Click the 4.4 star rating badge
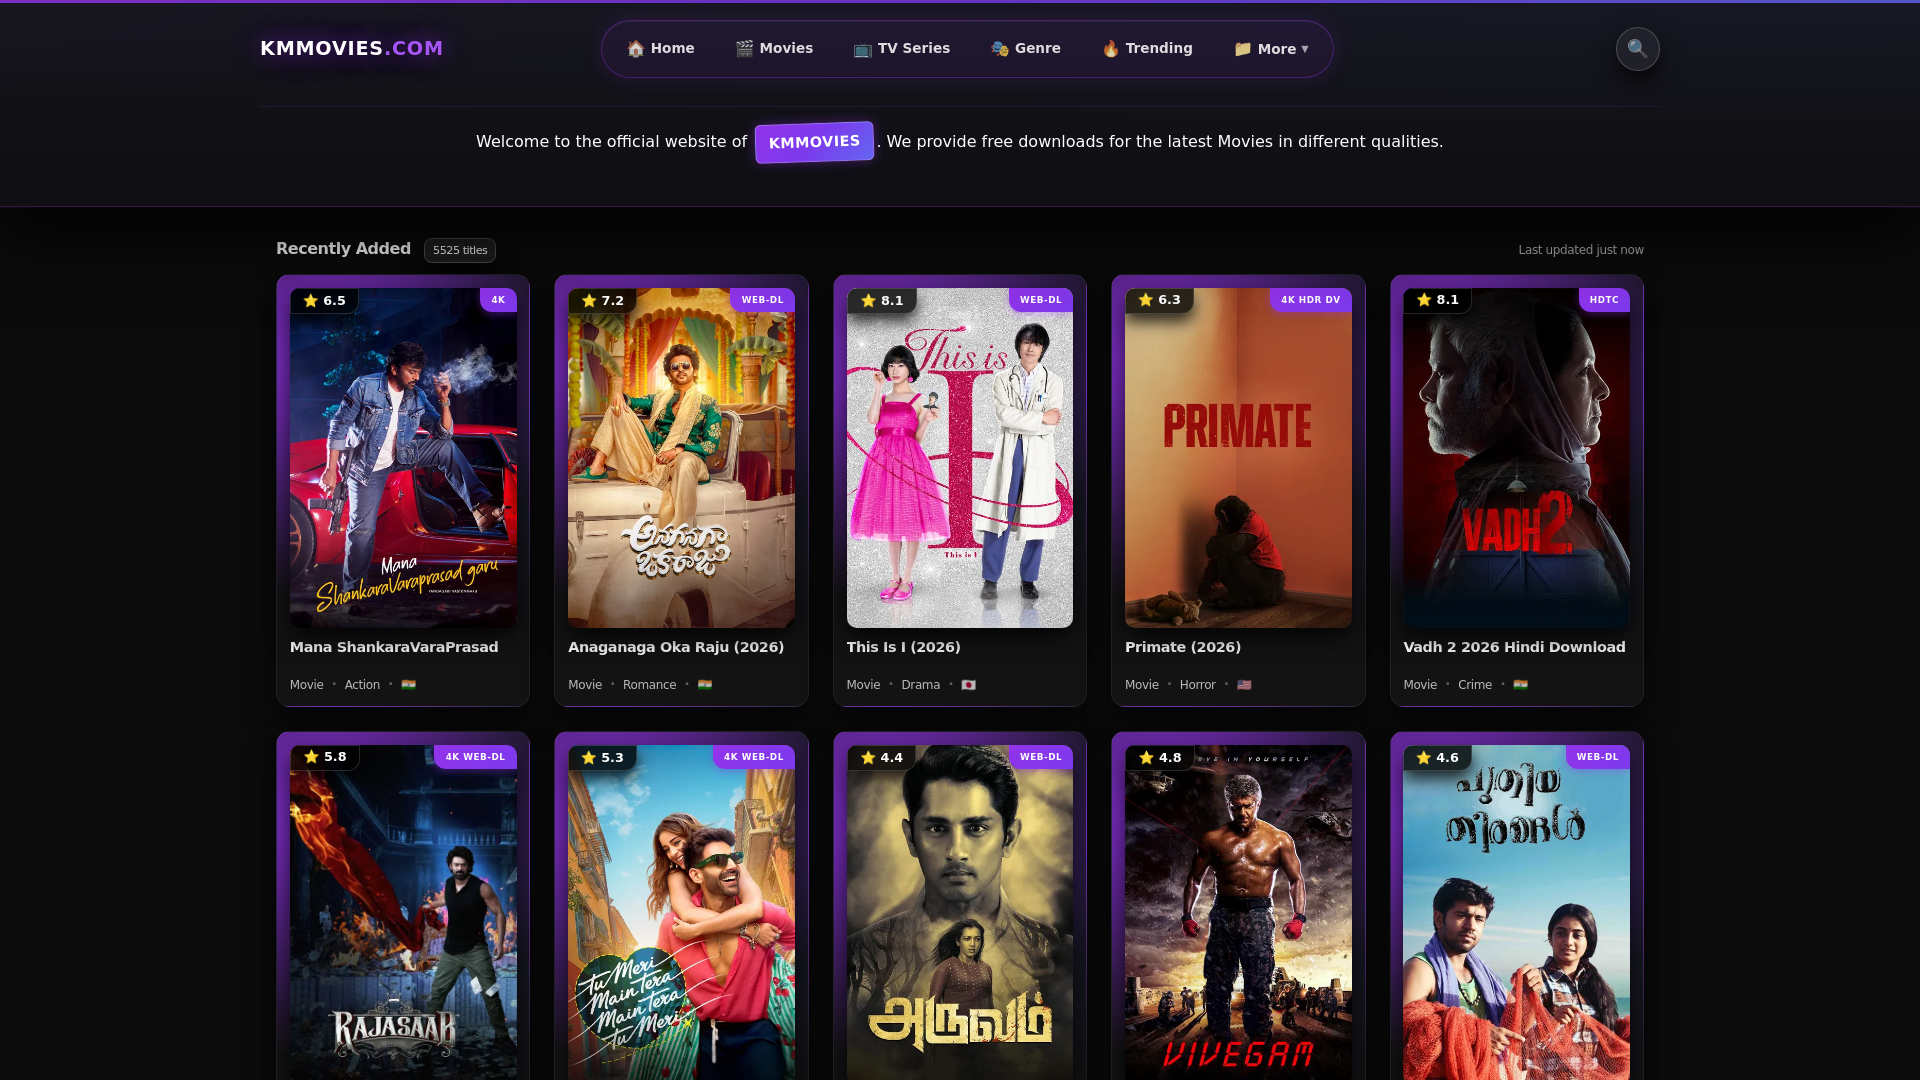Screen dimensions: 1920x1080 [x=881, y=757]
